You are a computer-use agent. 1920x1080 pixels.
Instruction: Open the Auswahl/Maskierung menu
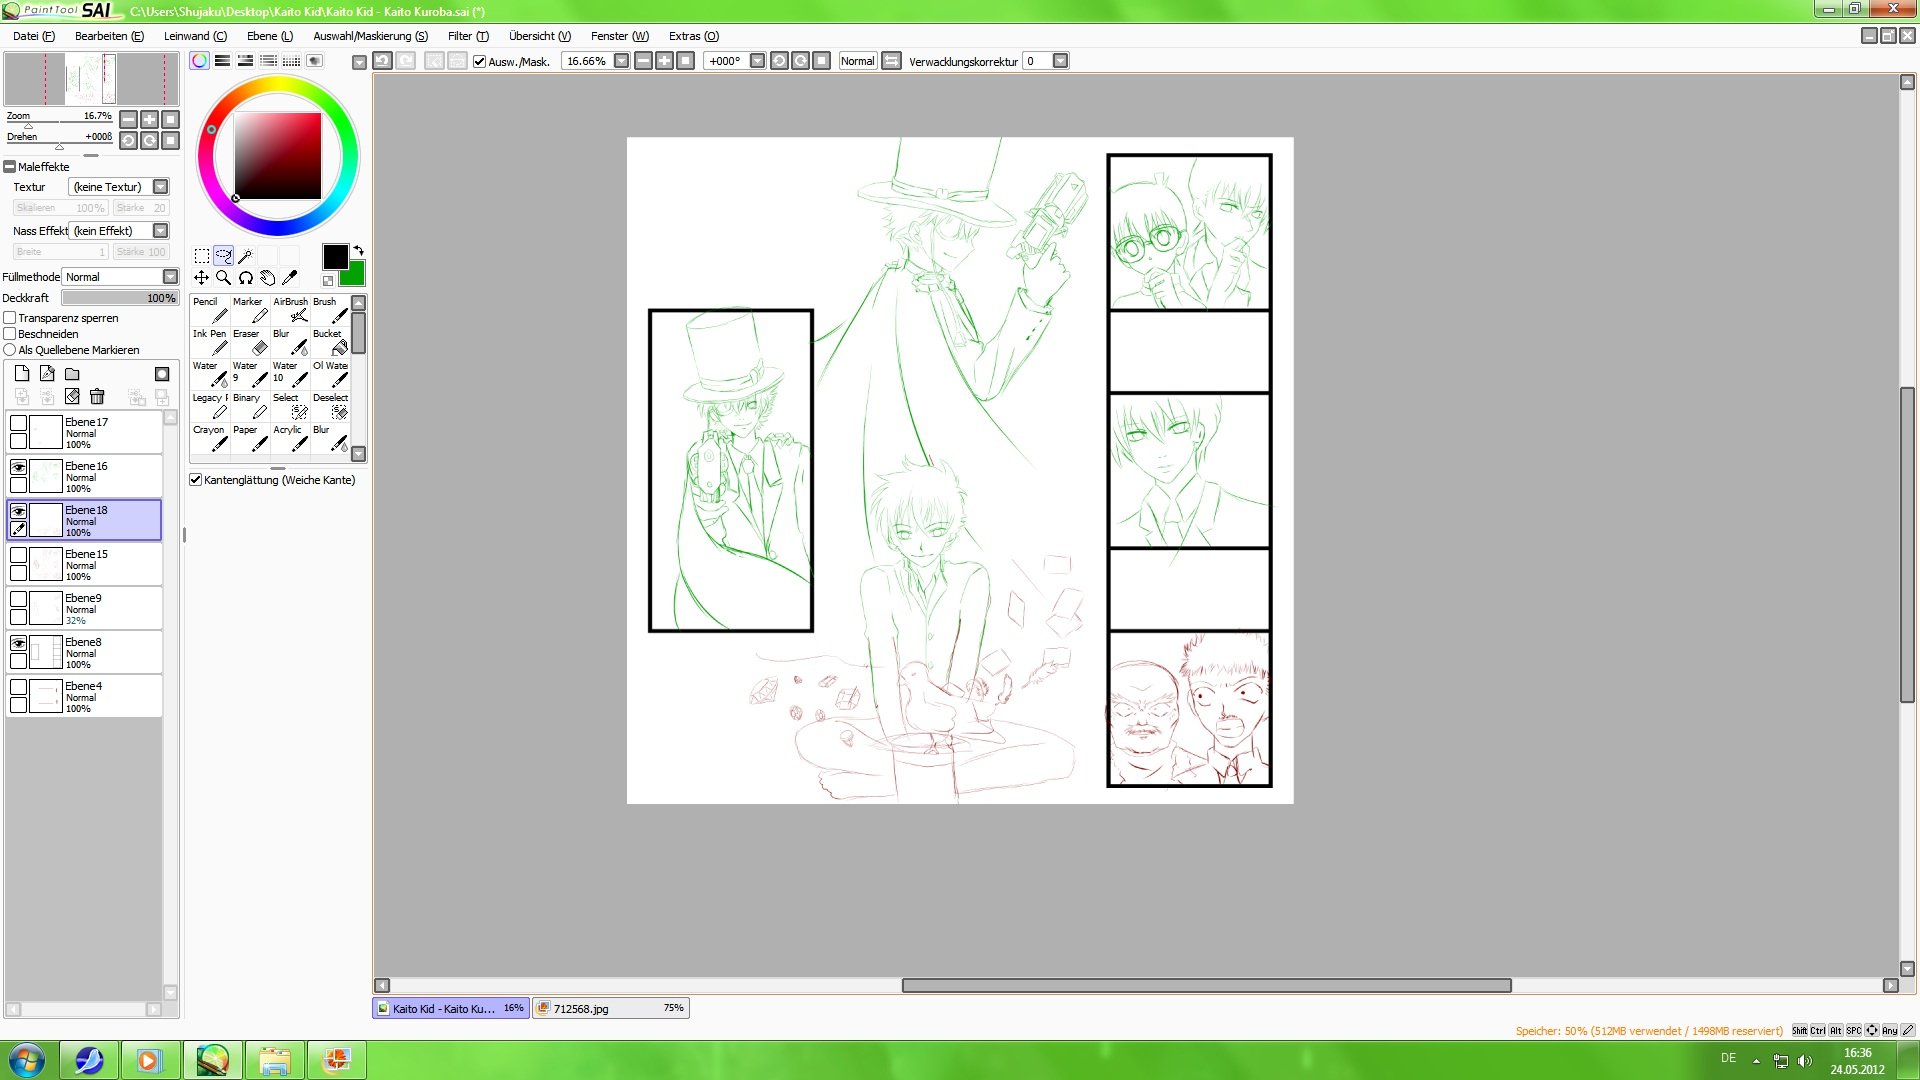(x=370, y=36)
